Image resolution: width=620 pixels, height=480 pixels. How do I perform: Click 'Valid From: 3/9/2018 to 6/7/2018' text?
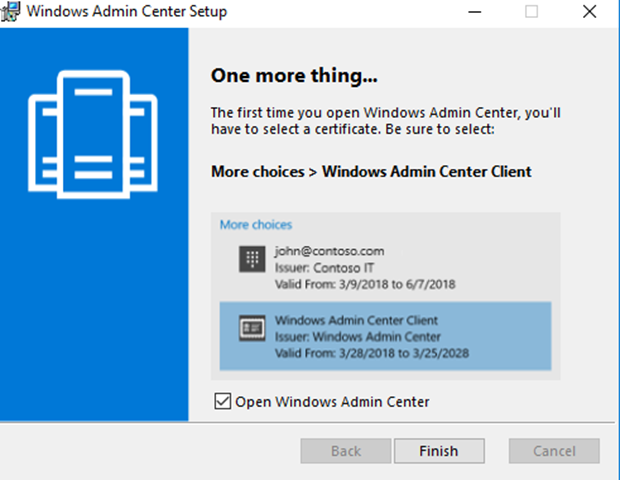coord(365,284)
